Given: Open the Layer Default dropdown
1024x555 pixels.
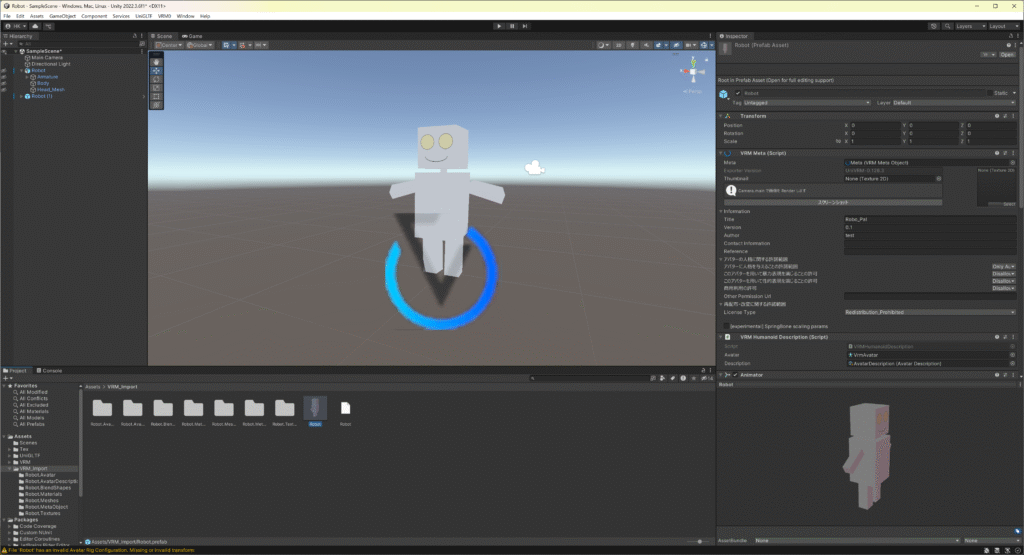Looking at the screenshot, I should coord(953,103).
